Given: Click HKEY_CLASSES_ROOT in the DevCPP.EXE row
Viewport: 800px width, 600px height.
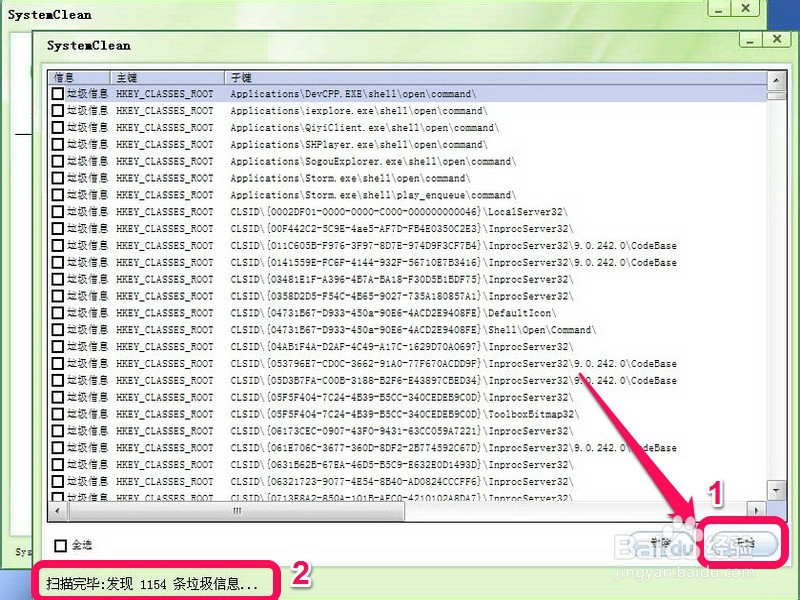Looking at the screenshot, I should [x=165, y=93].
